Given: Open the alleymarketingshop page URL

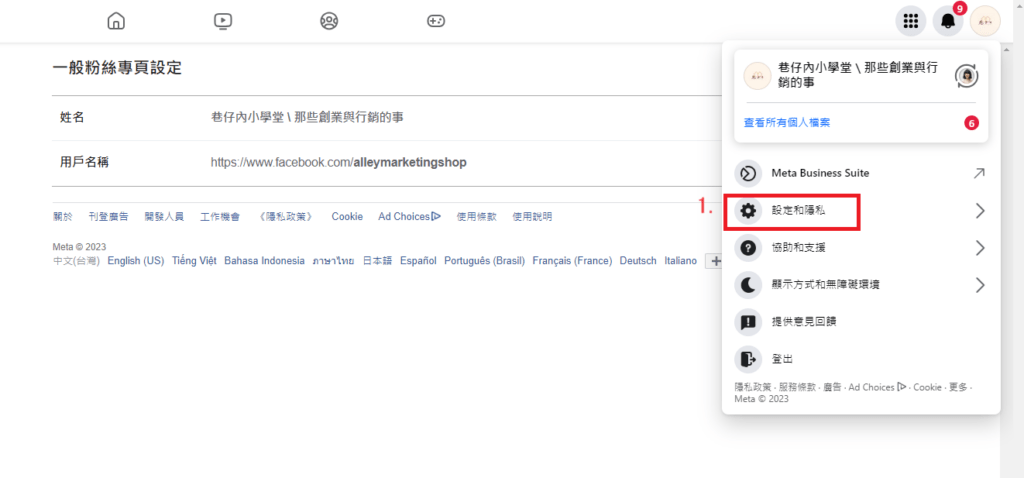Looking at the screenshot, I should point(338,162).
